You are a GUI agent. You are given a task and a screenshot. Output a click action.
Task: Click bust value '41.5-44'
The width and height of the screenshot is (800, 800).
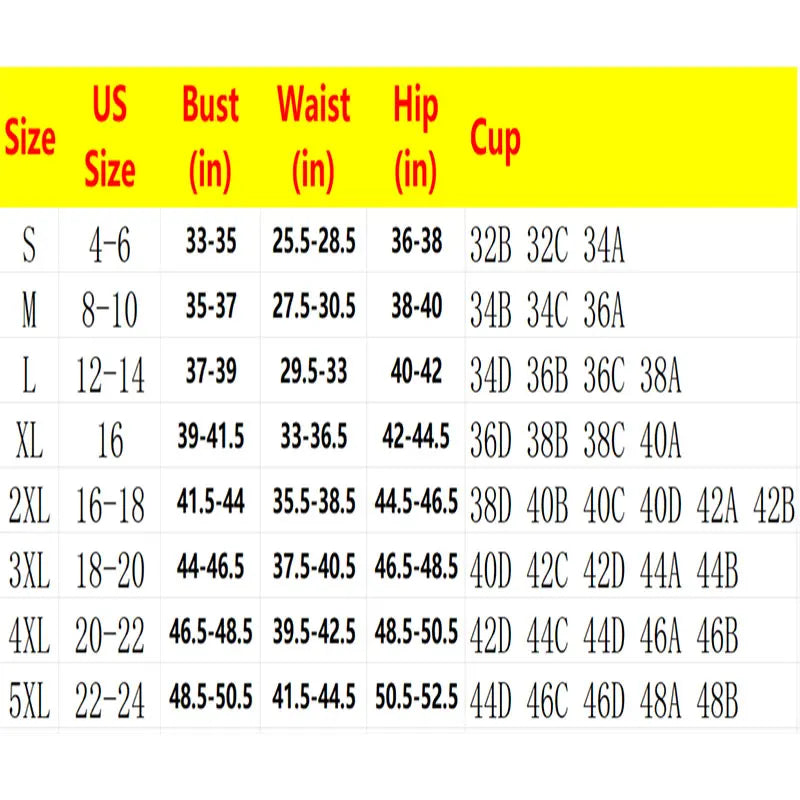211,501
